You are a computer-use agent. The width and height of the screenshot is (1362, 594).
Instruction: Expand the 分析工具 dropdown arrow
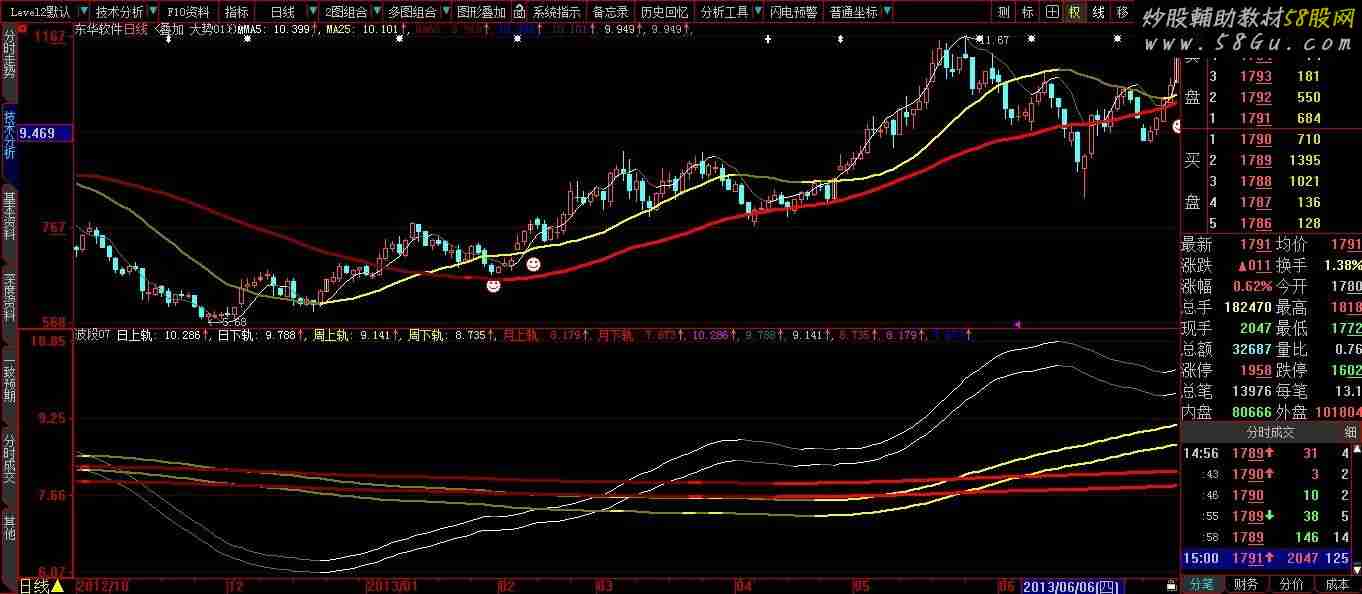coord(758,12)
